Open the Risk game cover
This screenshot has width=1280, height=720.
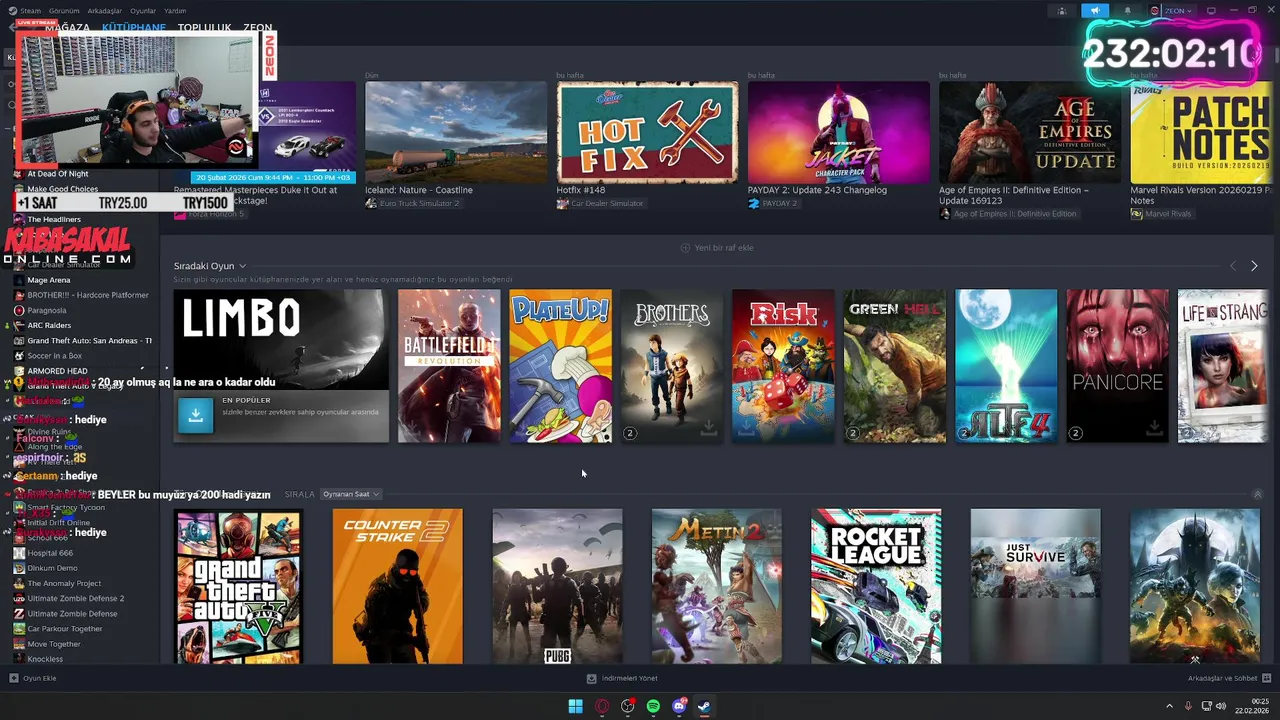tap(783, 366)
